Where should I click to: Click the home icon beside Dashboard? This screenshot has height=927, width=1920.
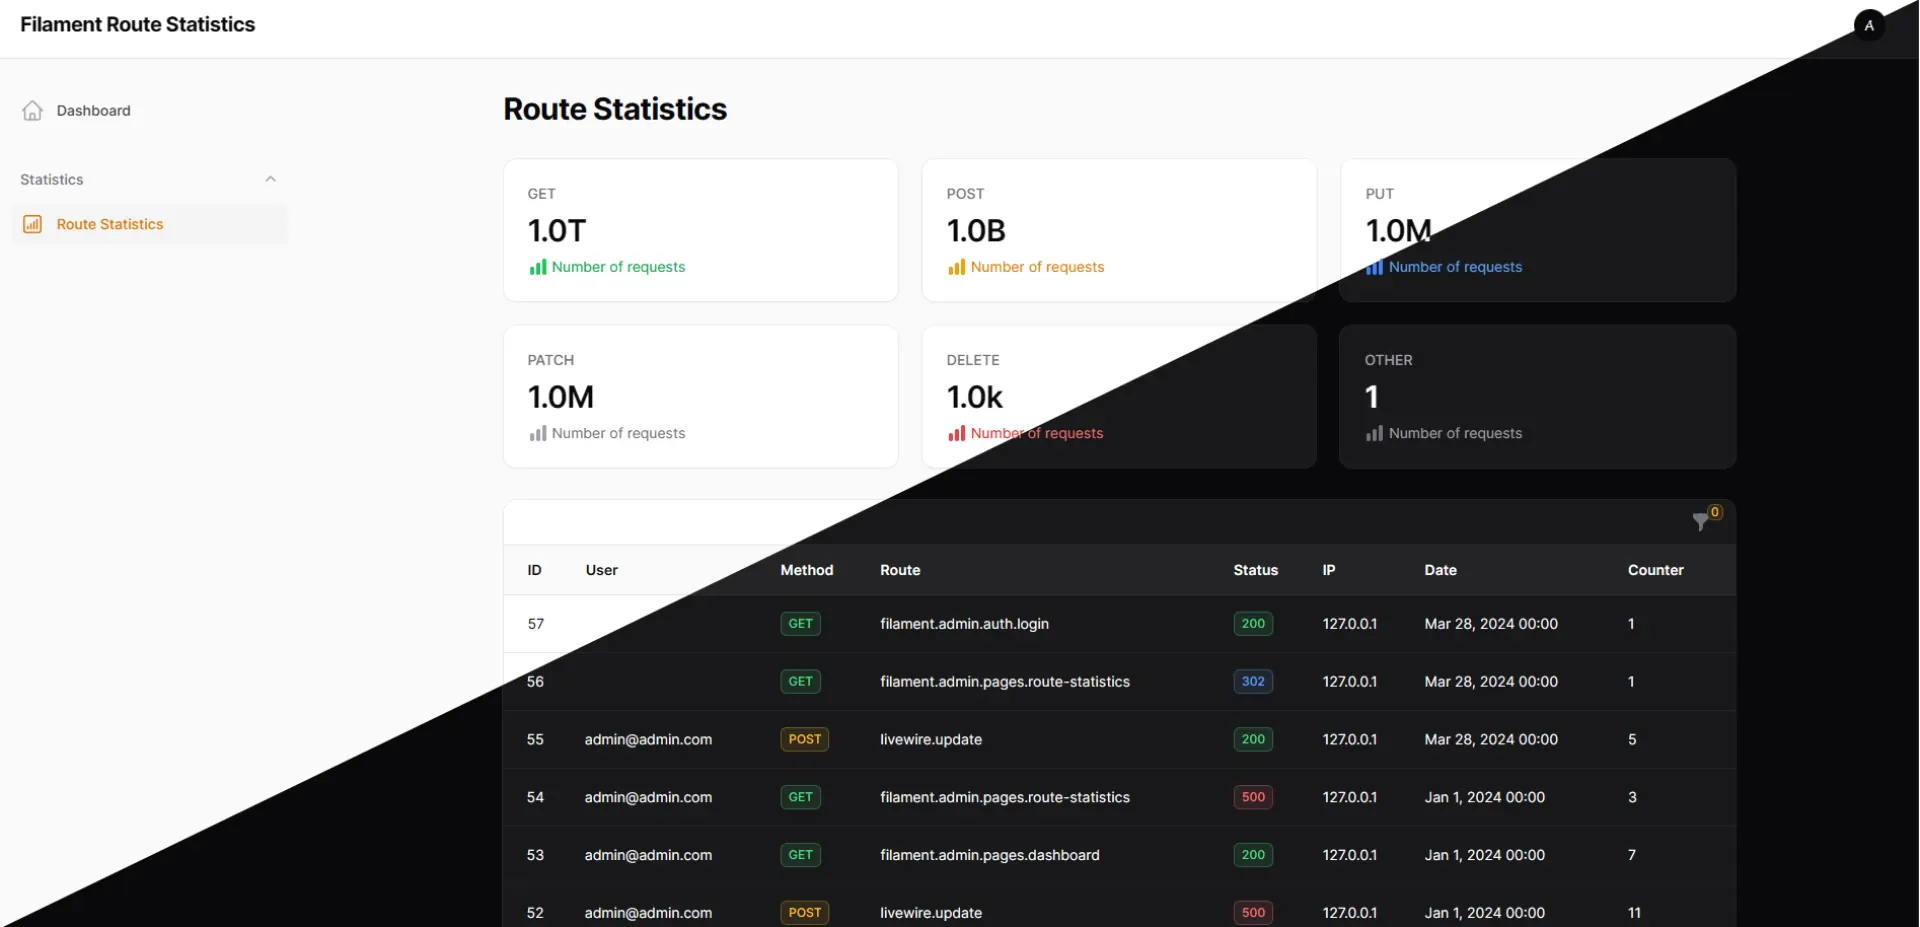click(33, 110)
